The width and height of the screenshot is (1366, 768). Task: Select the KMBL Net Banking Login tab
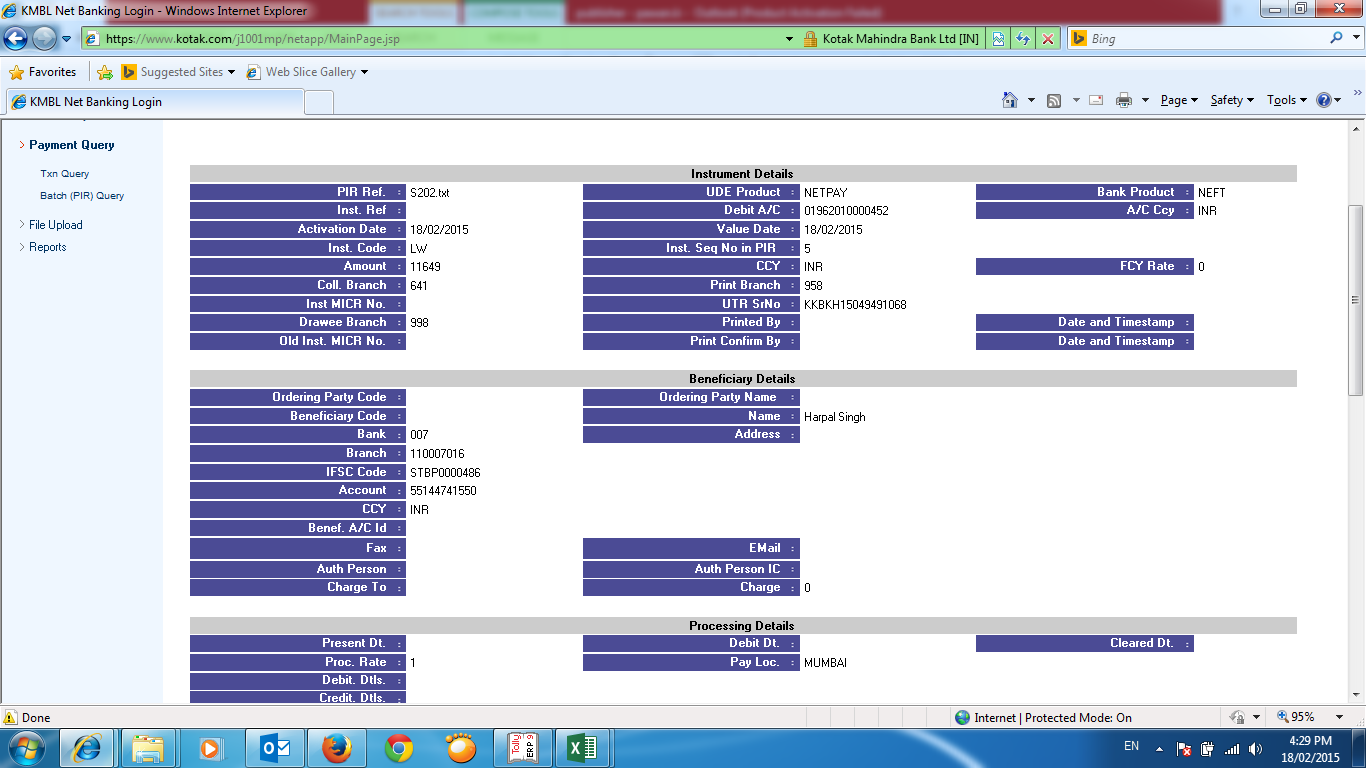point(154,101)
